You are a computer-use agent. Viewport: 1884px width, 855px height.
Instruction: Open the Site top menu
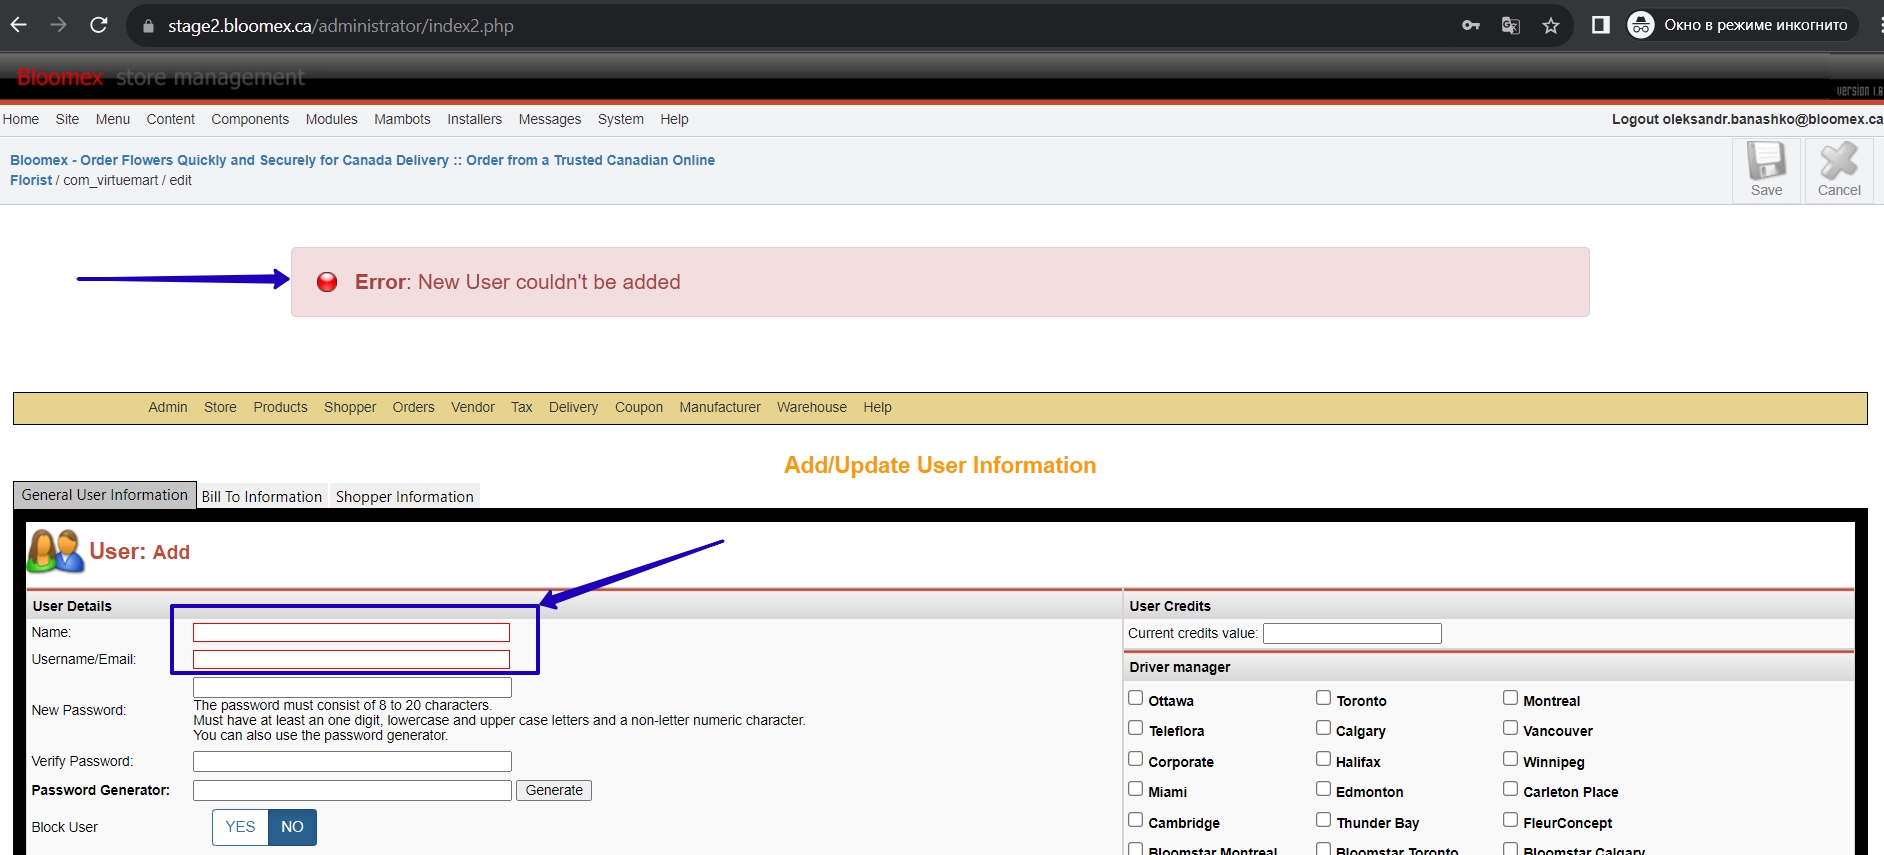[67, 119]
